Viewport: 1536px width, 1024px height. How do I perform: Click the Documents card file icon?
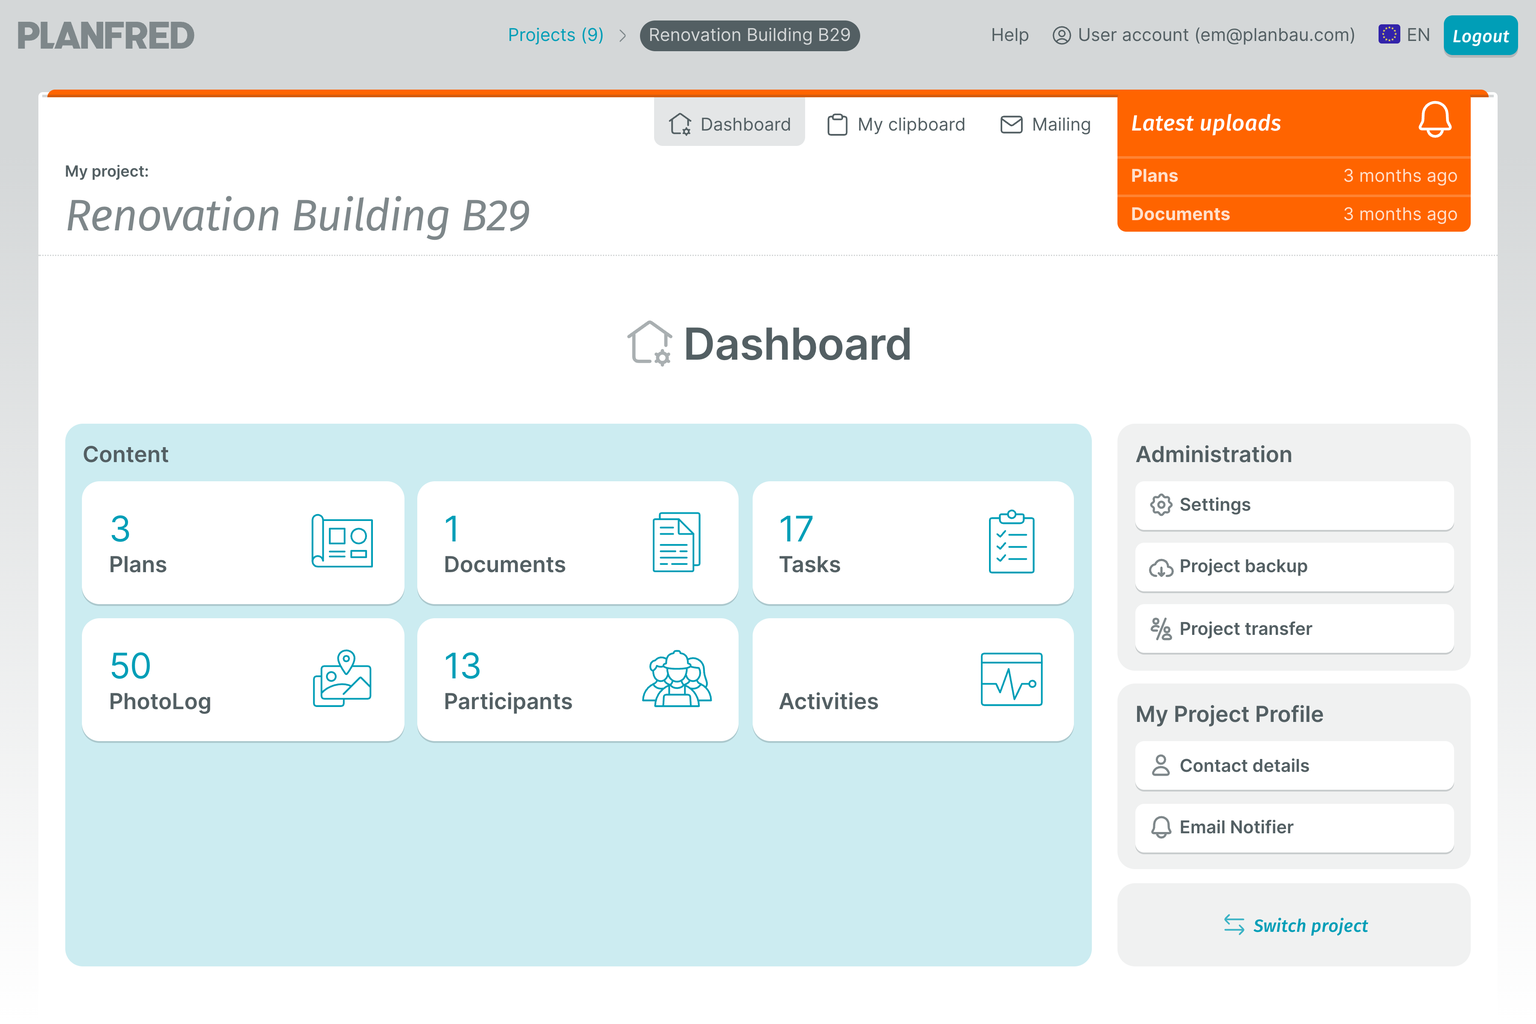pos(676,542)
